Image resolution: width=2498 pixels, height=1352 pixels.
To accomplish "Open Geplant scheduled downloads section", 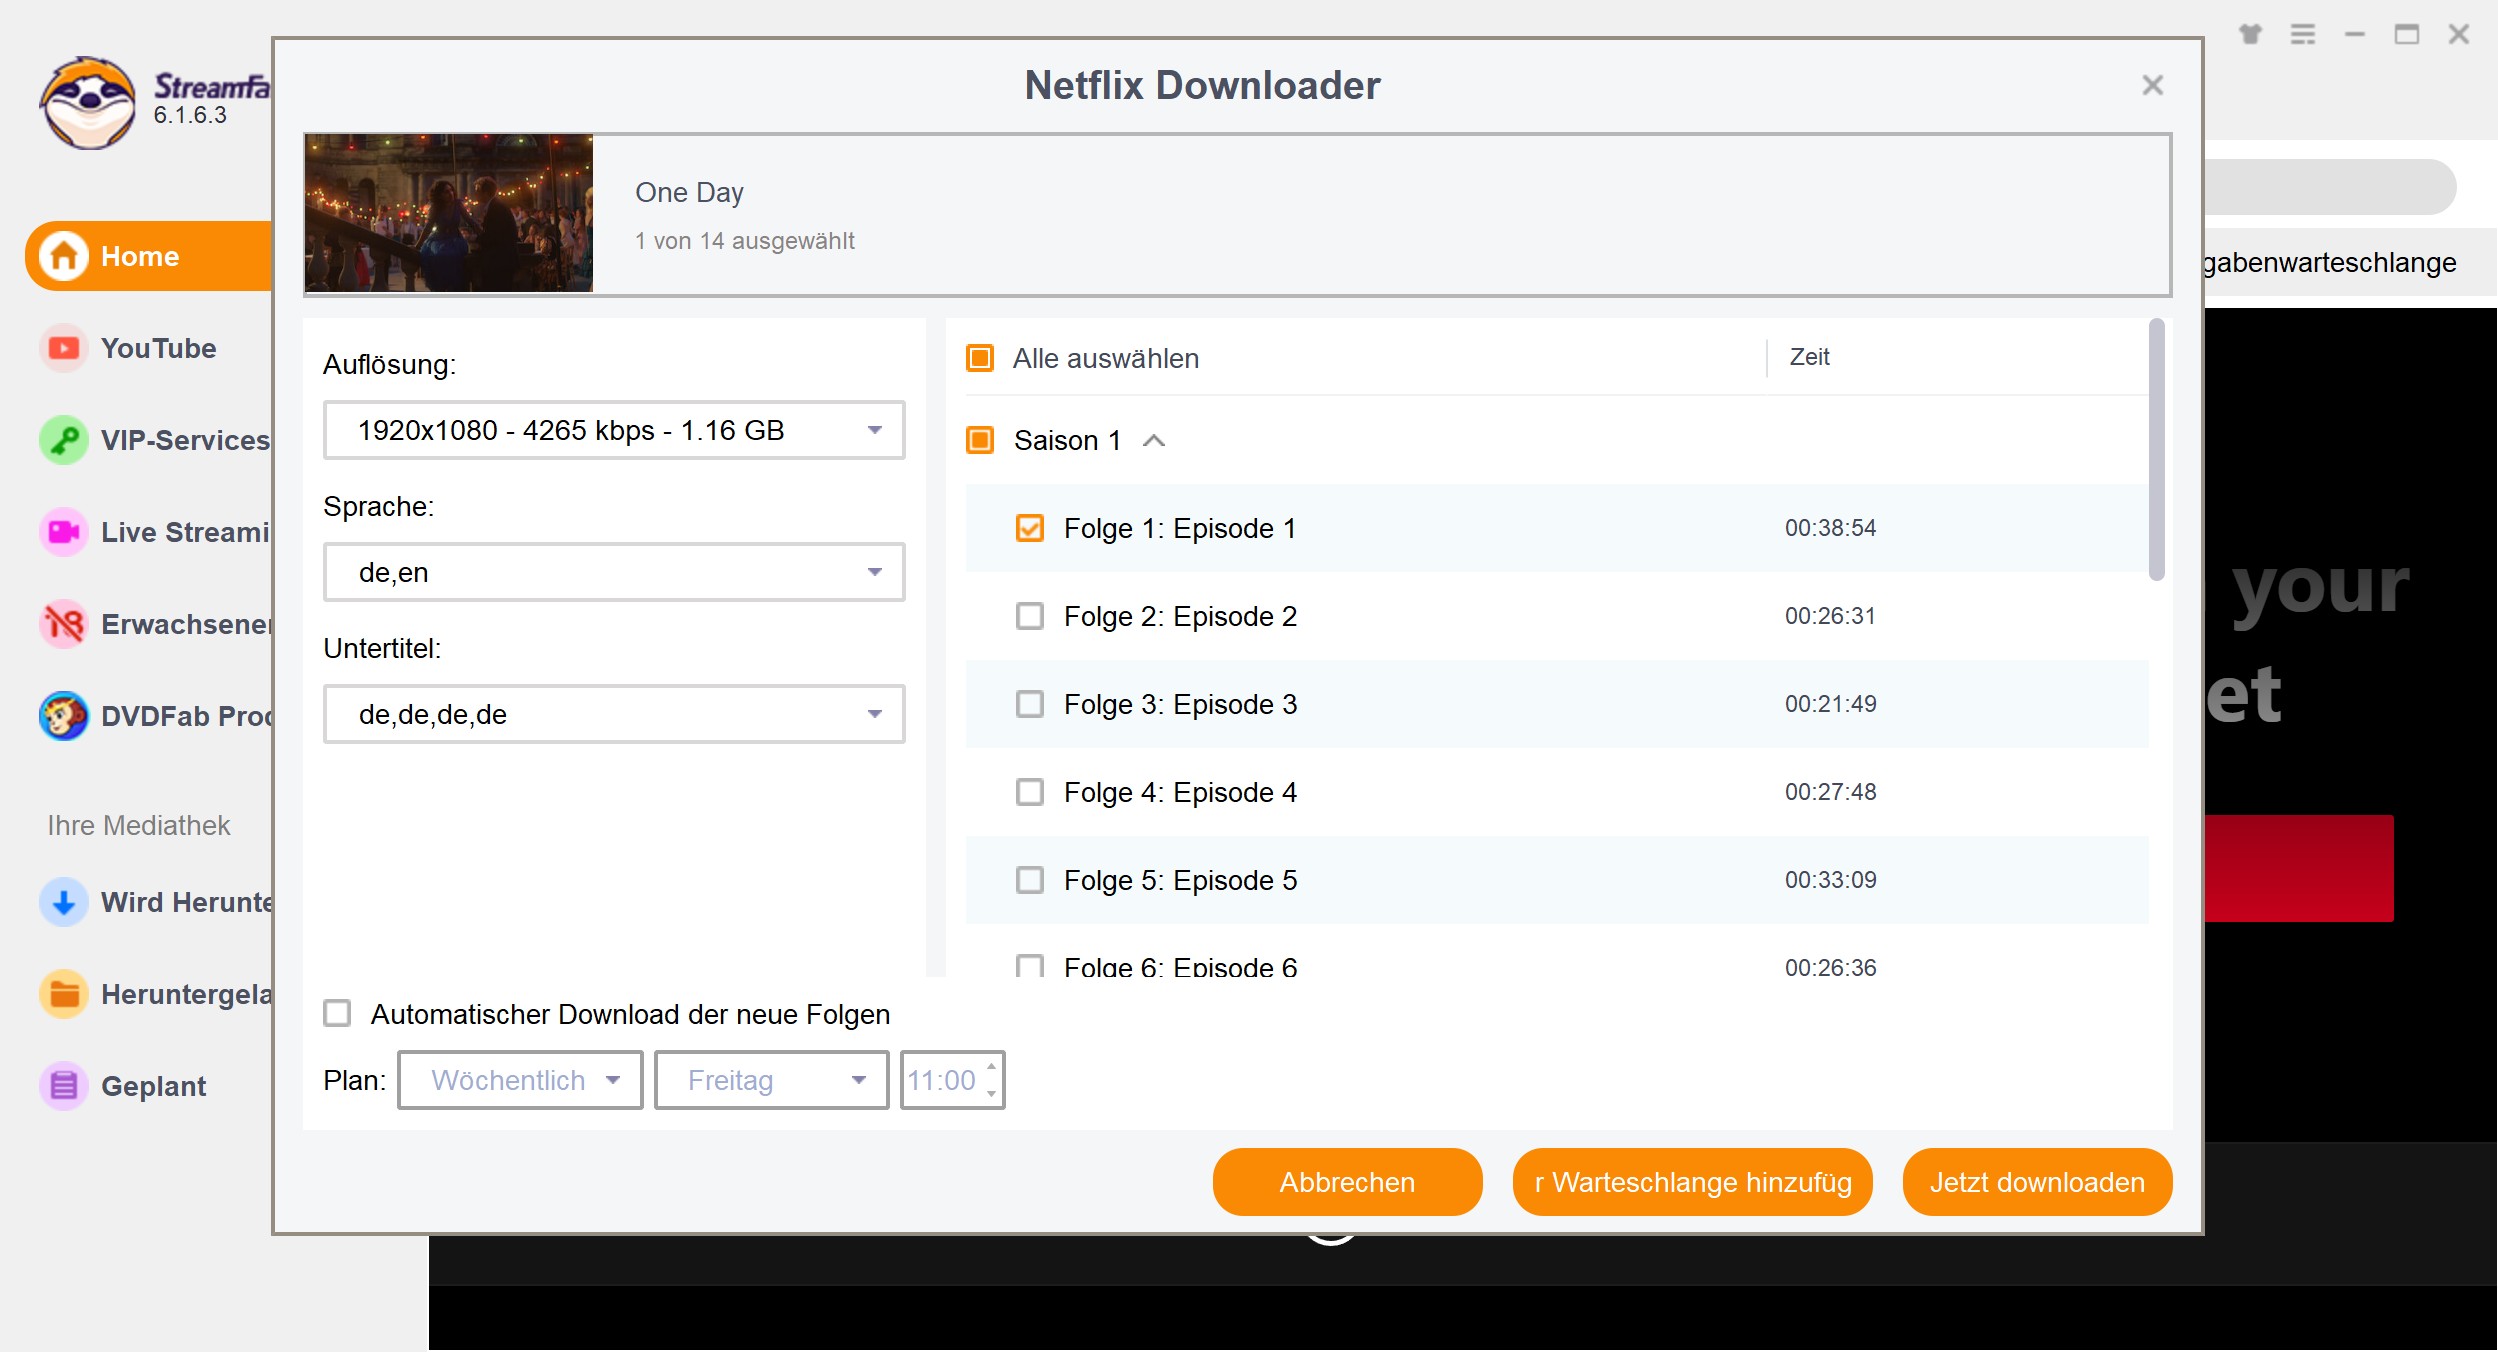I will (153, 1084).
